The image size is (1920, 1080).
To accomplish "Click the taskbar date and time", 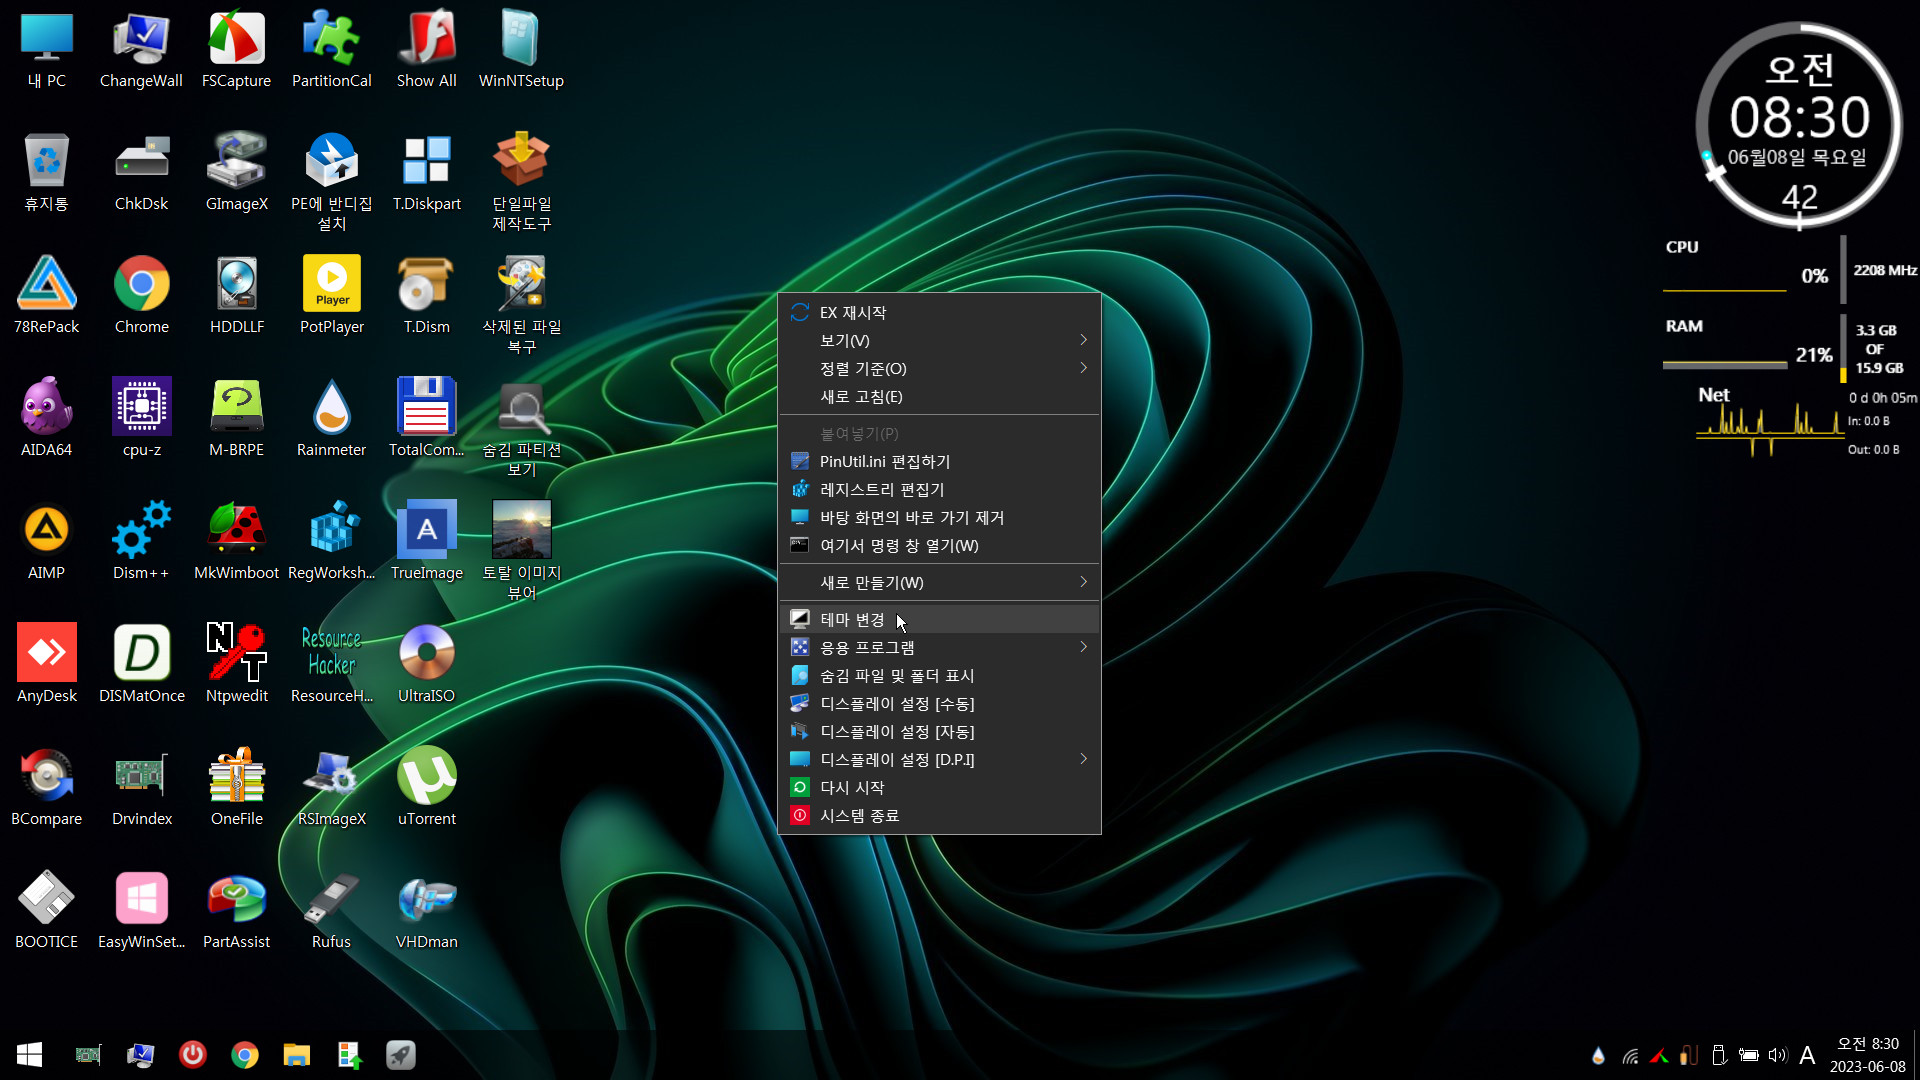I will tap(1867, 1055).
